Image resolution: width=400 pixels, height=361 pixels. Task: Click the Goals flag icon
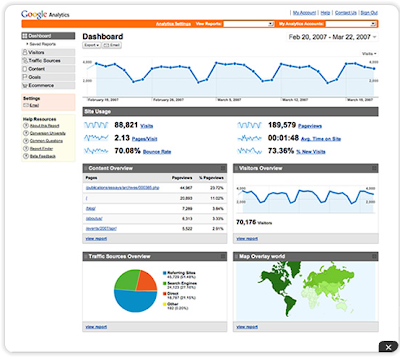(24, 77)
